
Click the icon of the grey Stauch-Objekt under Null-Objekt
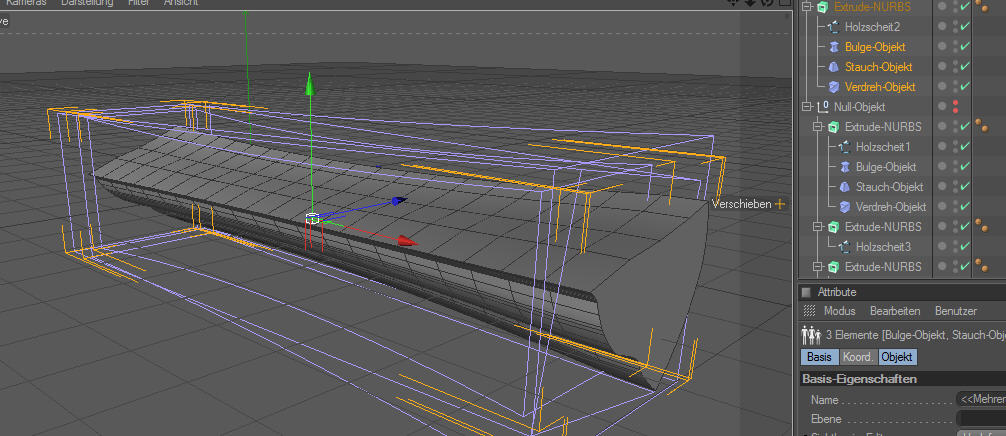click(x=844, y=187)
